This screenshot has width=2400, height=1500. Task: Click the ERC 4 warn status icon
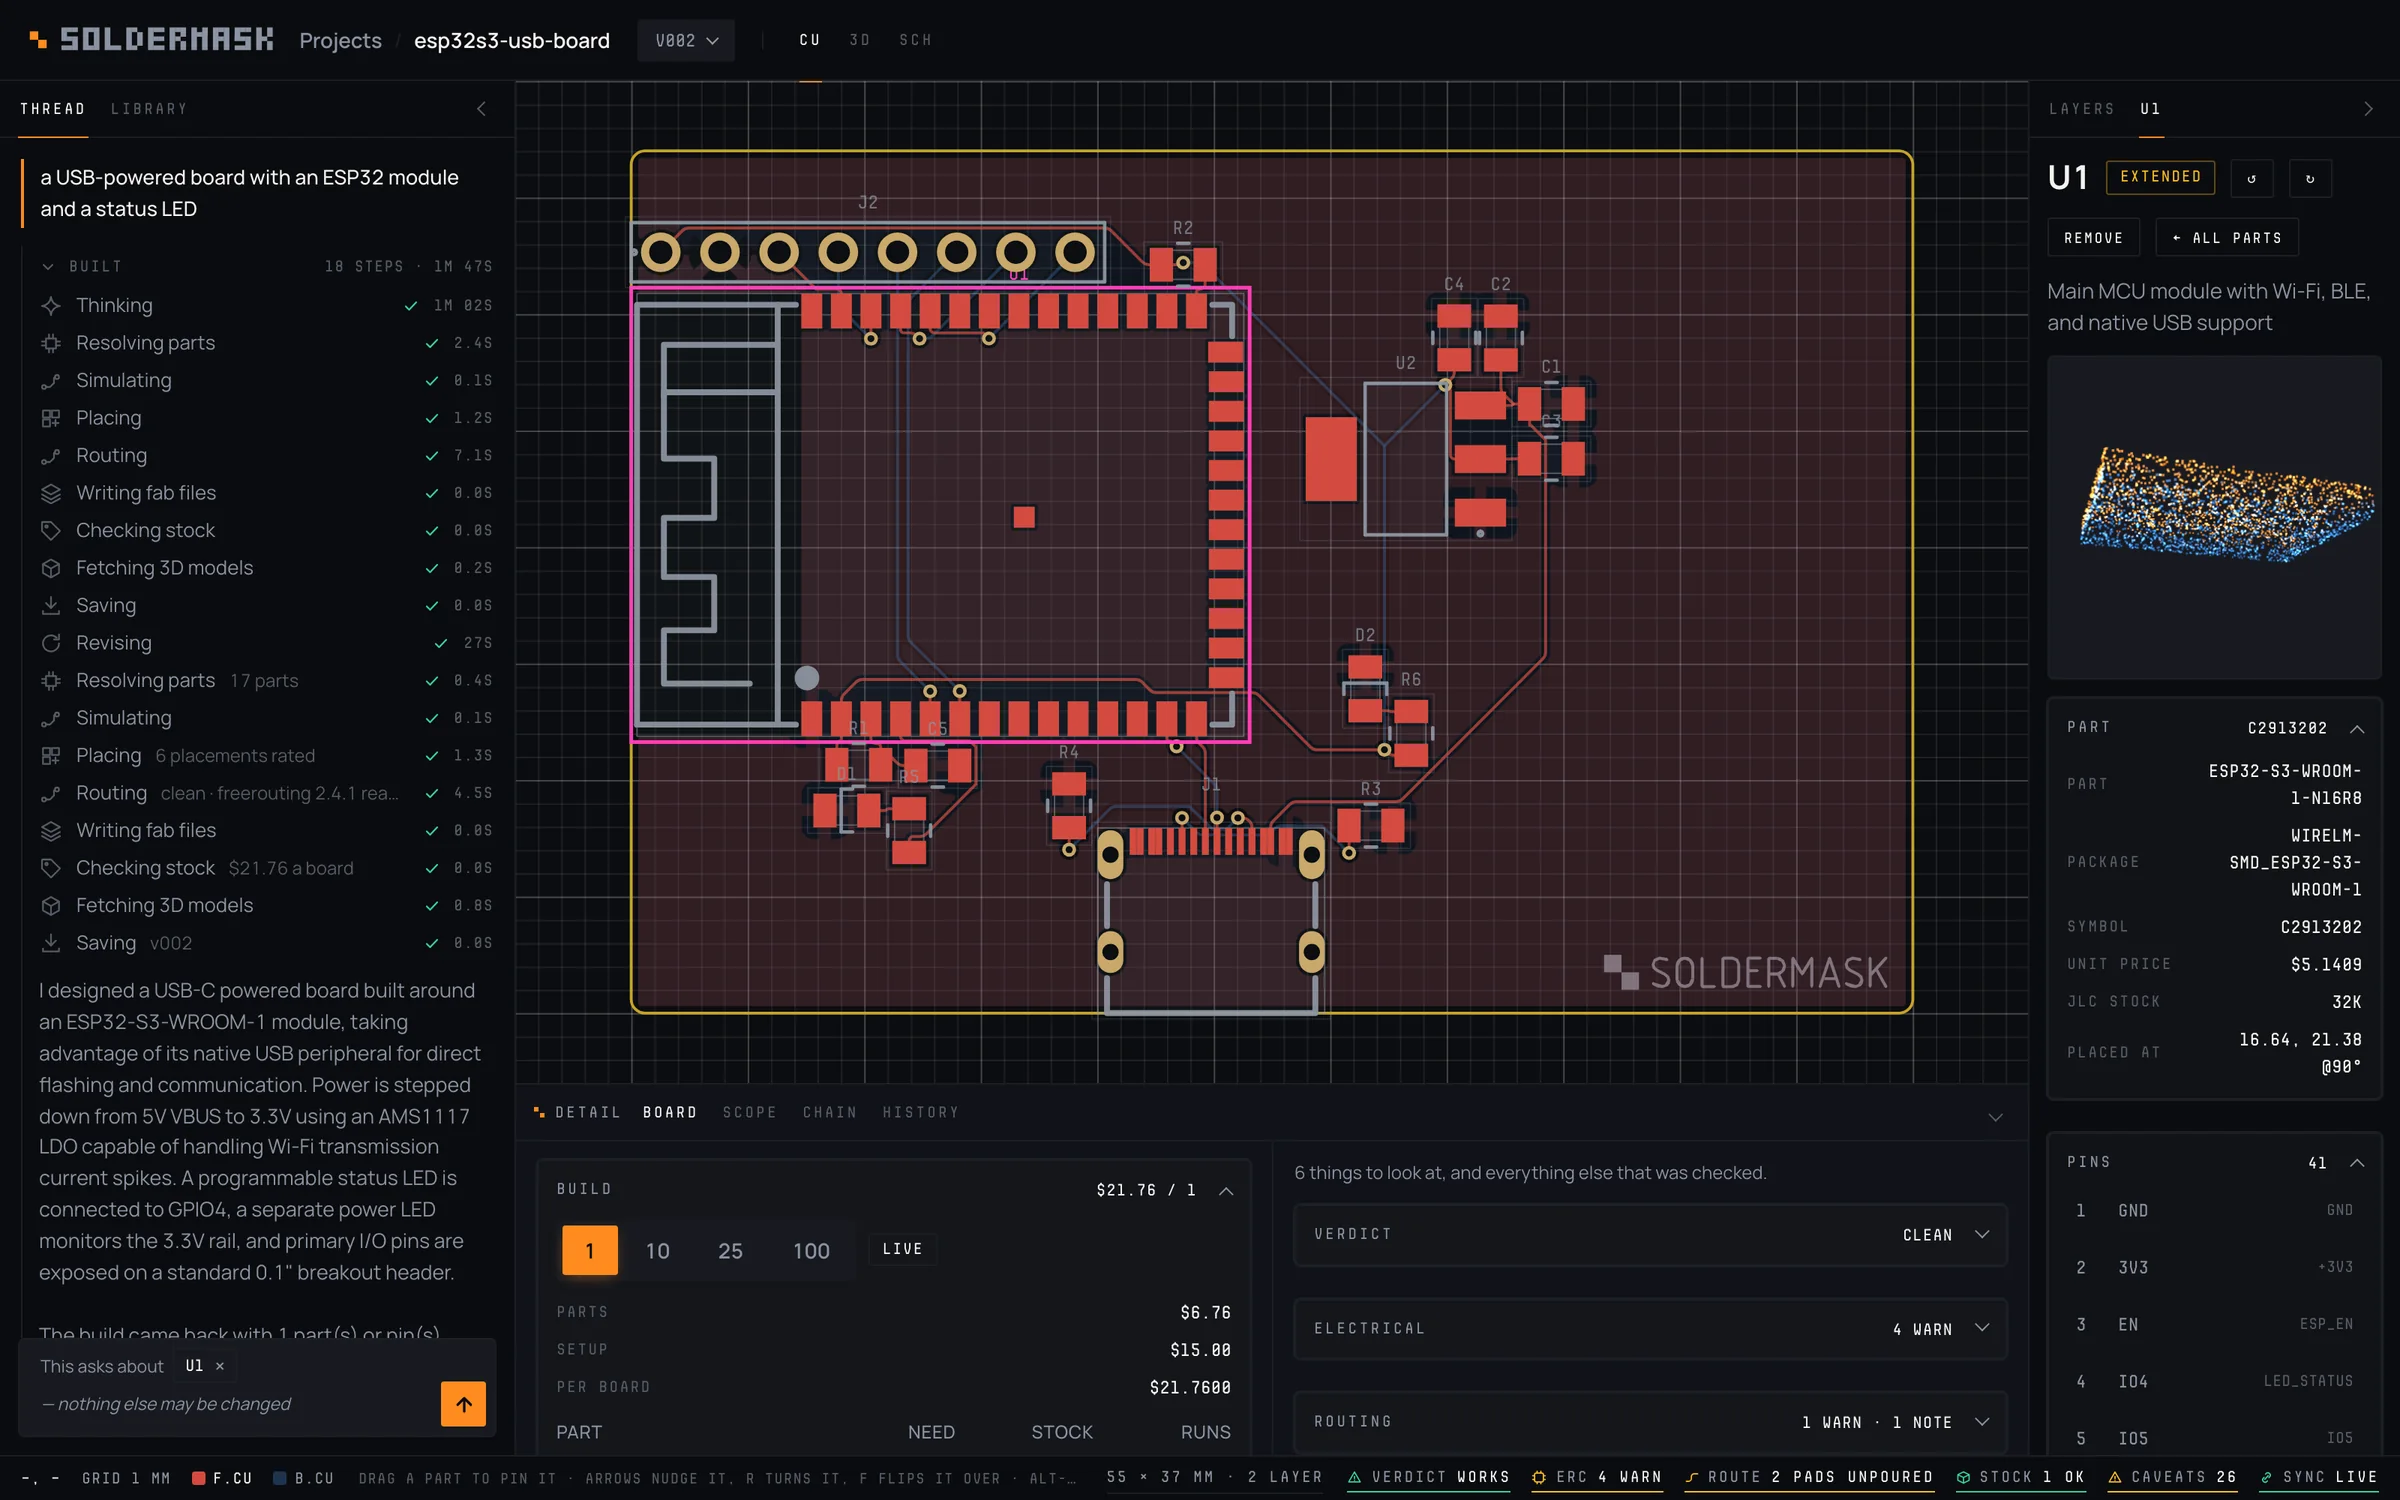1539,1477
